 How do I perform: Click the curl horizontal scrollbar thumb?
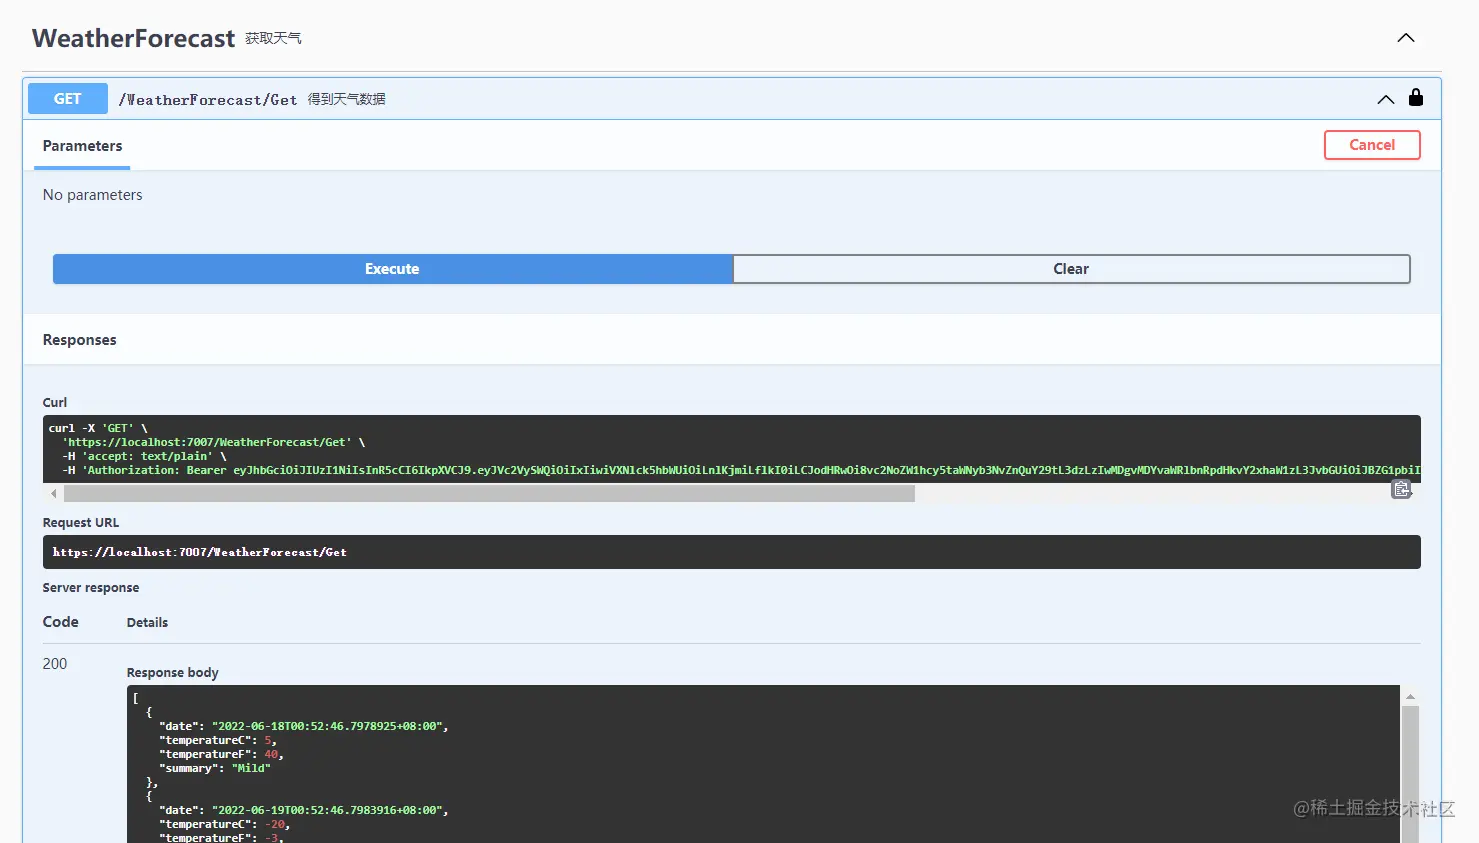click(x=489, y=494)
